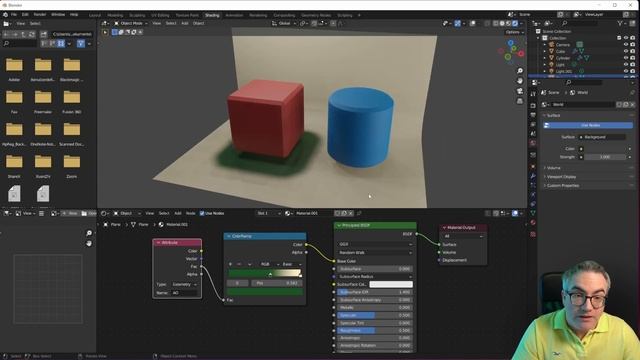
Task: Click the file browser refresh icon
Action: tap(32, 34)
